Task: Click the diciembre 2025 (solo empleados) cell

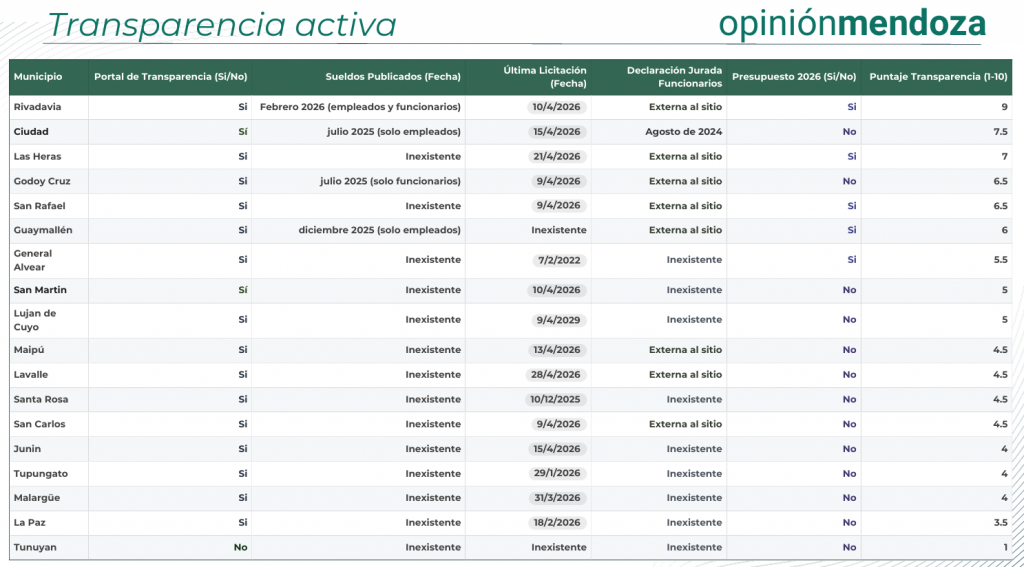Action: pos(379,230)
